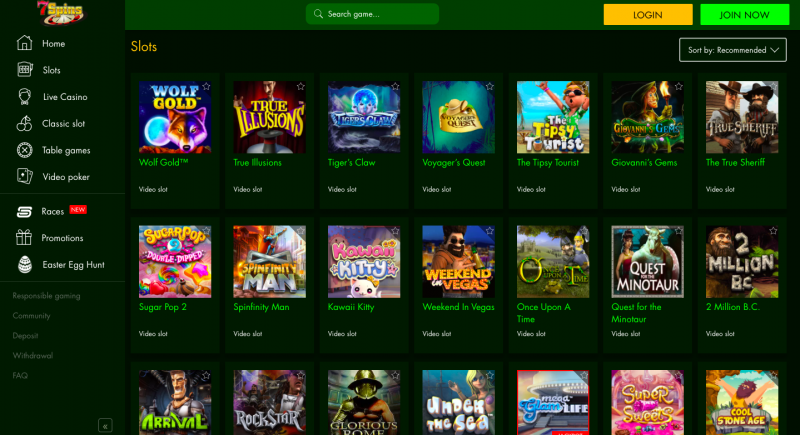Open the True Illusions game thumbnail

tap(269, 117)
